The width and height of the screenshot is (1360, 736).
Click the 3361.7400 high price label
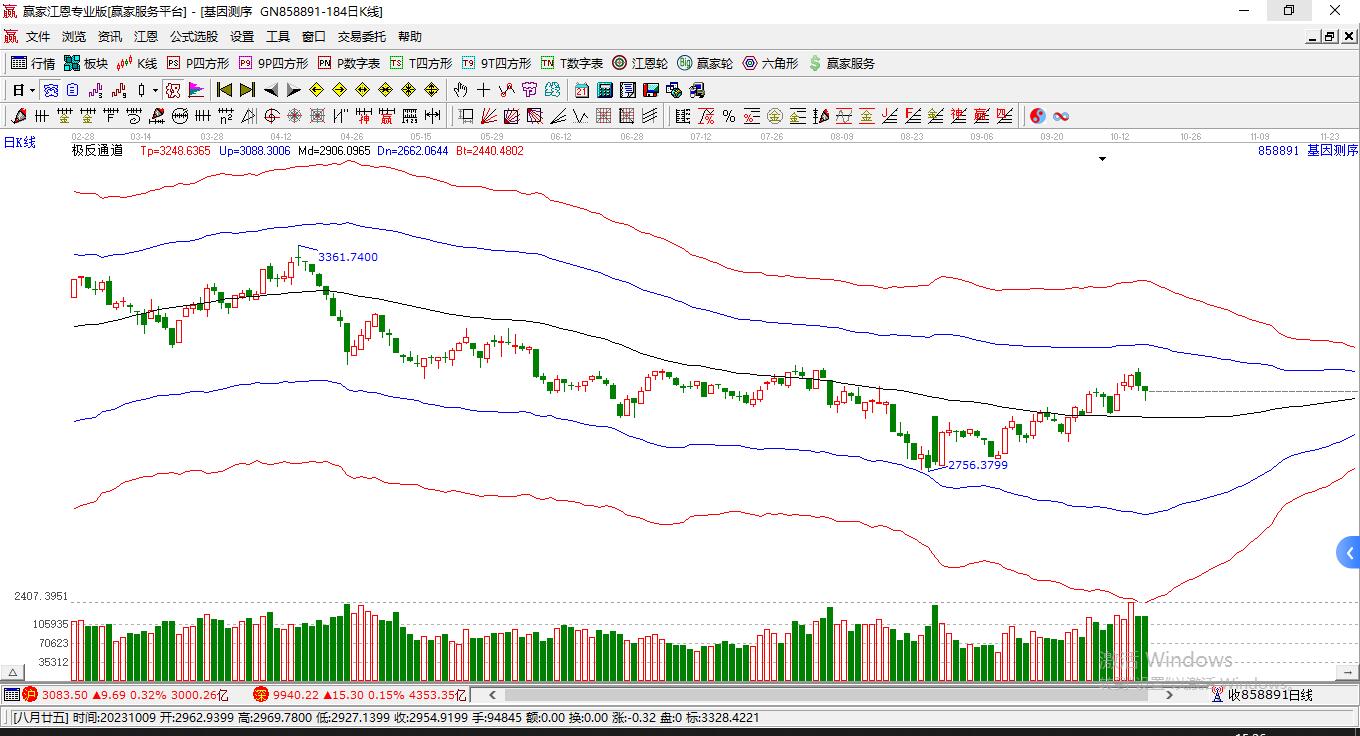point(348,257)
